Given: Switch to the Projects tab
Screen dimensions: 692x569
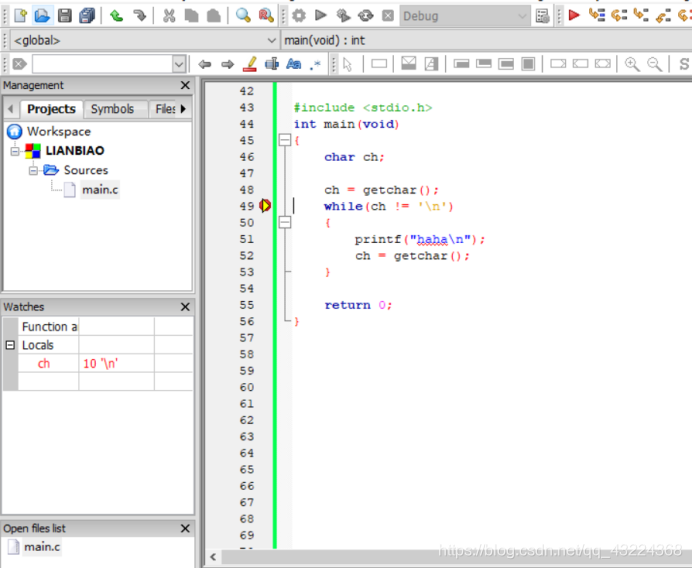Looking at the screenshot, I should (51, 109).
